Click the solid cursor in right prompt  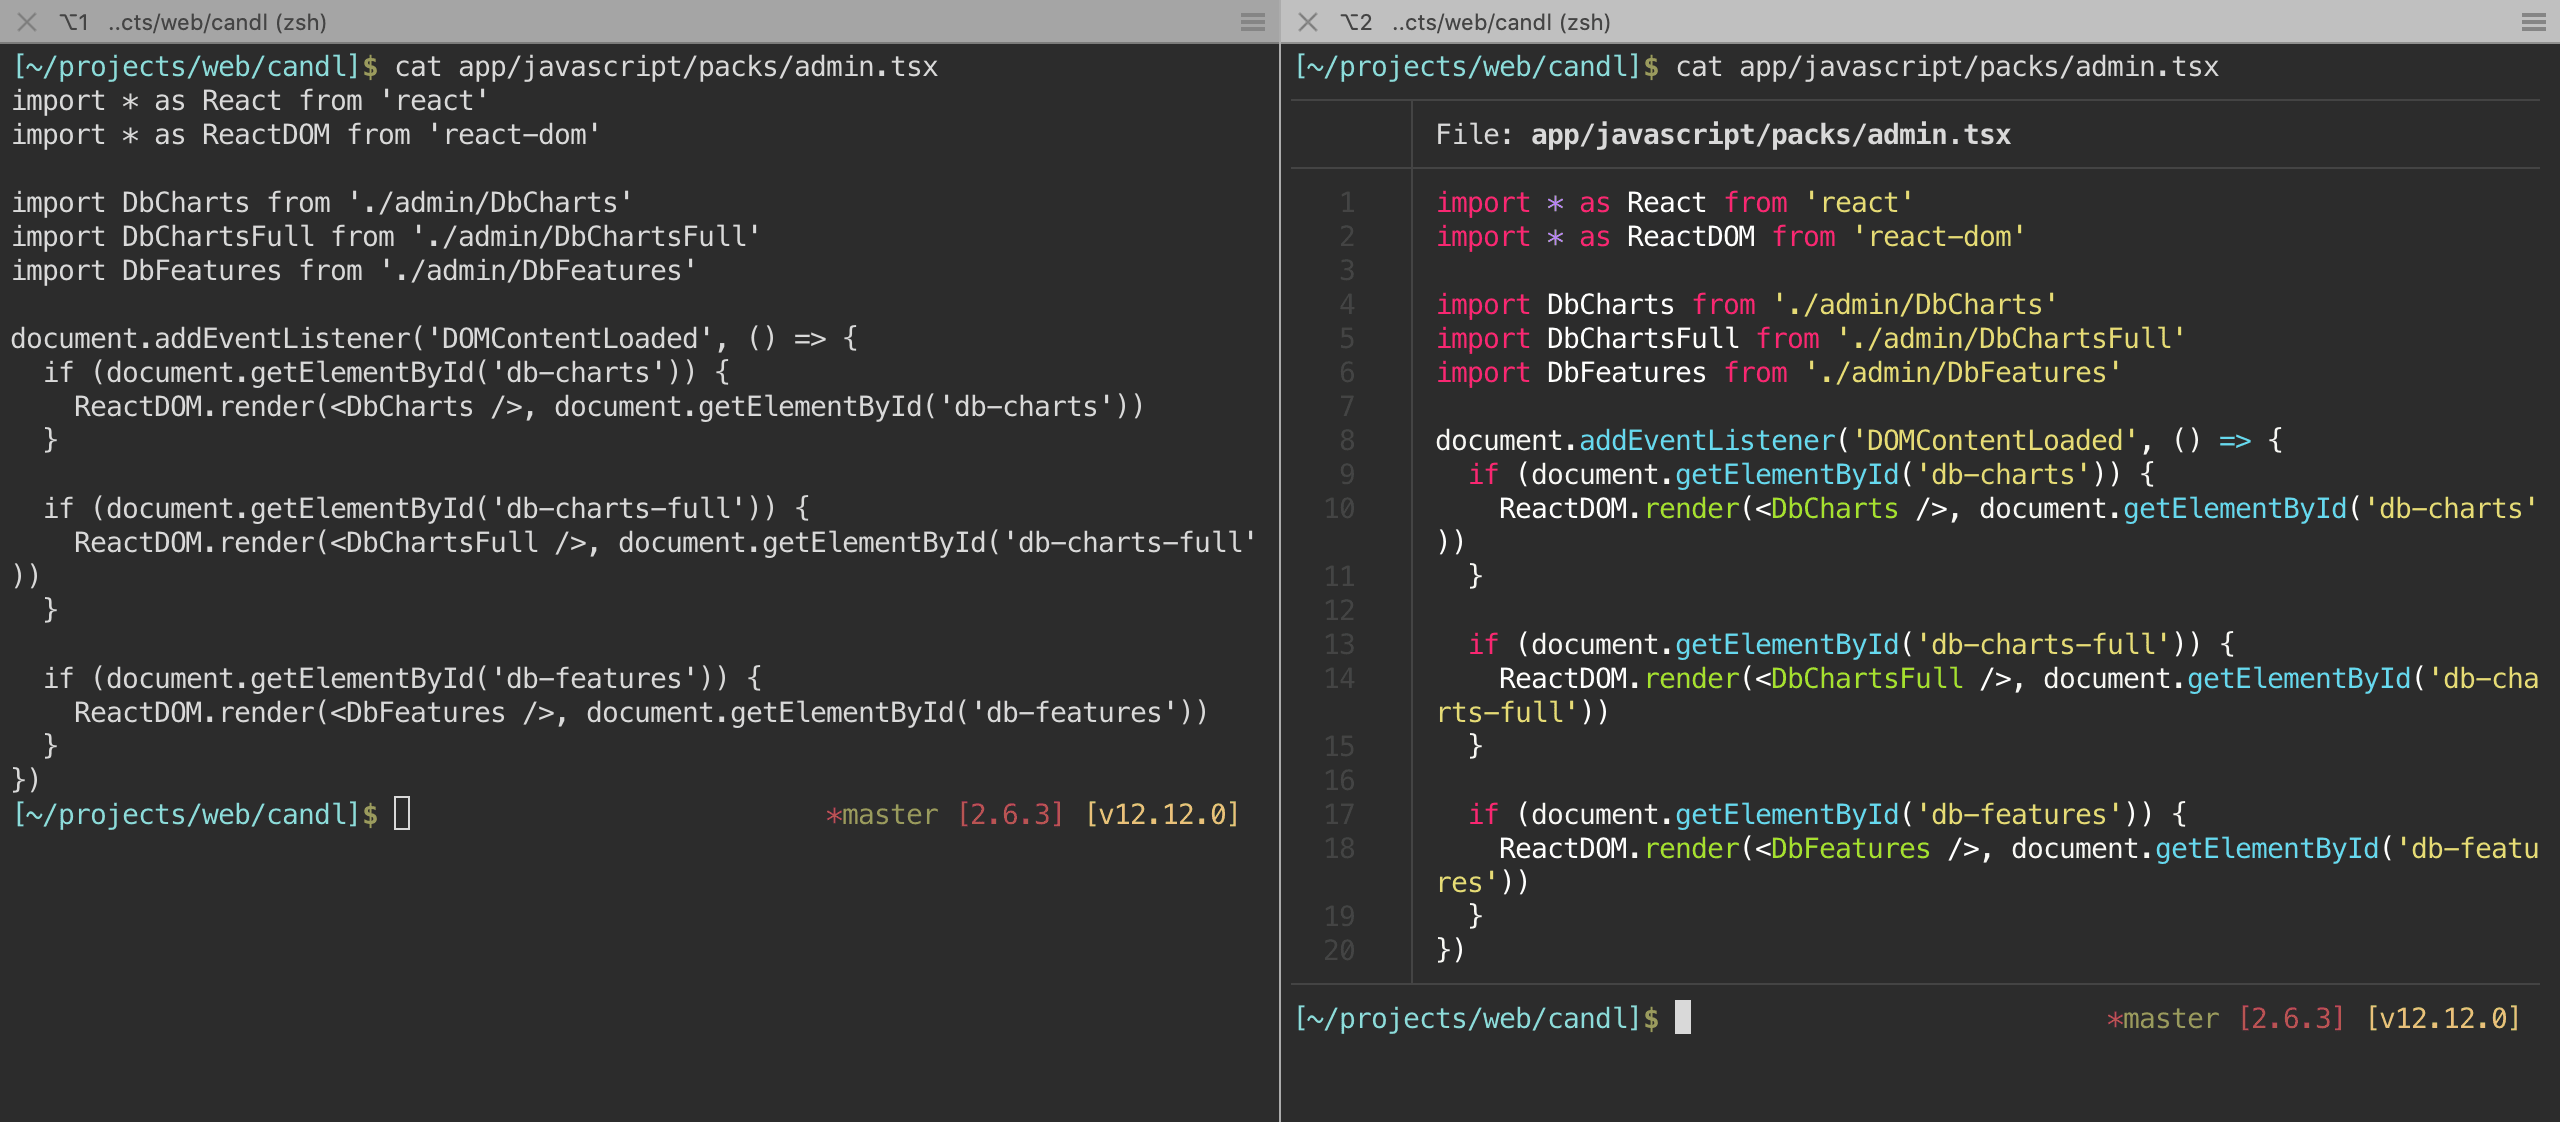click(x=1683, y=1017)
